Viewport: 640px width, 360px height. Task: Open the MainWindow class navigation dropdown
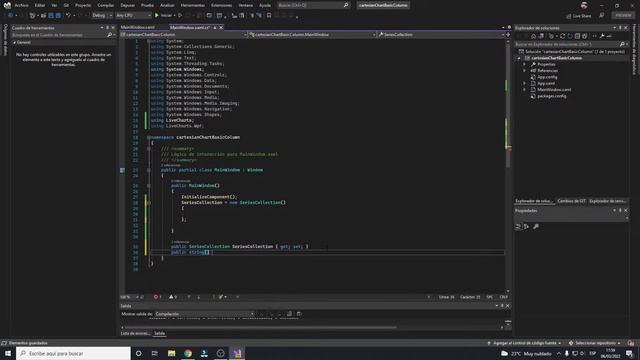[312, 35]
